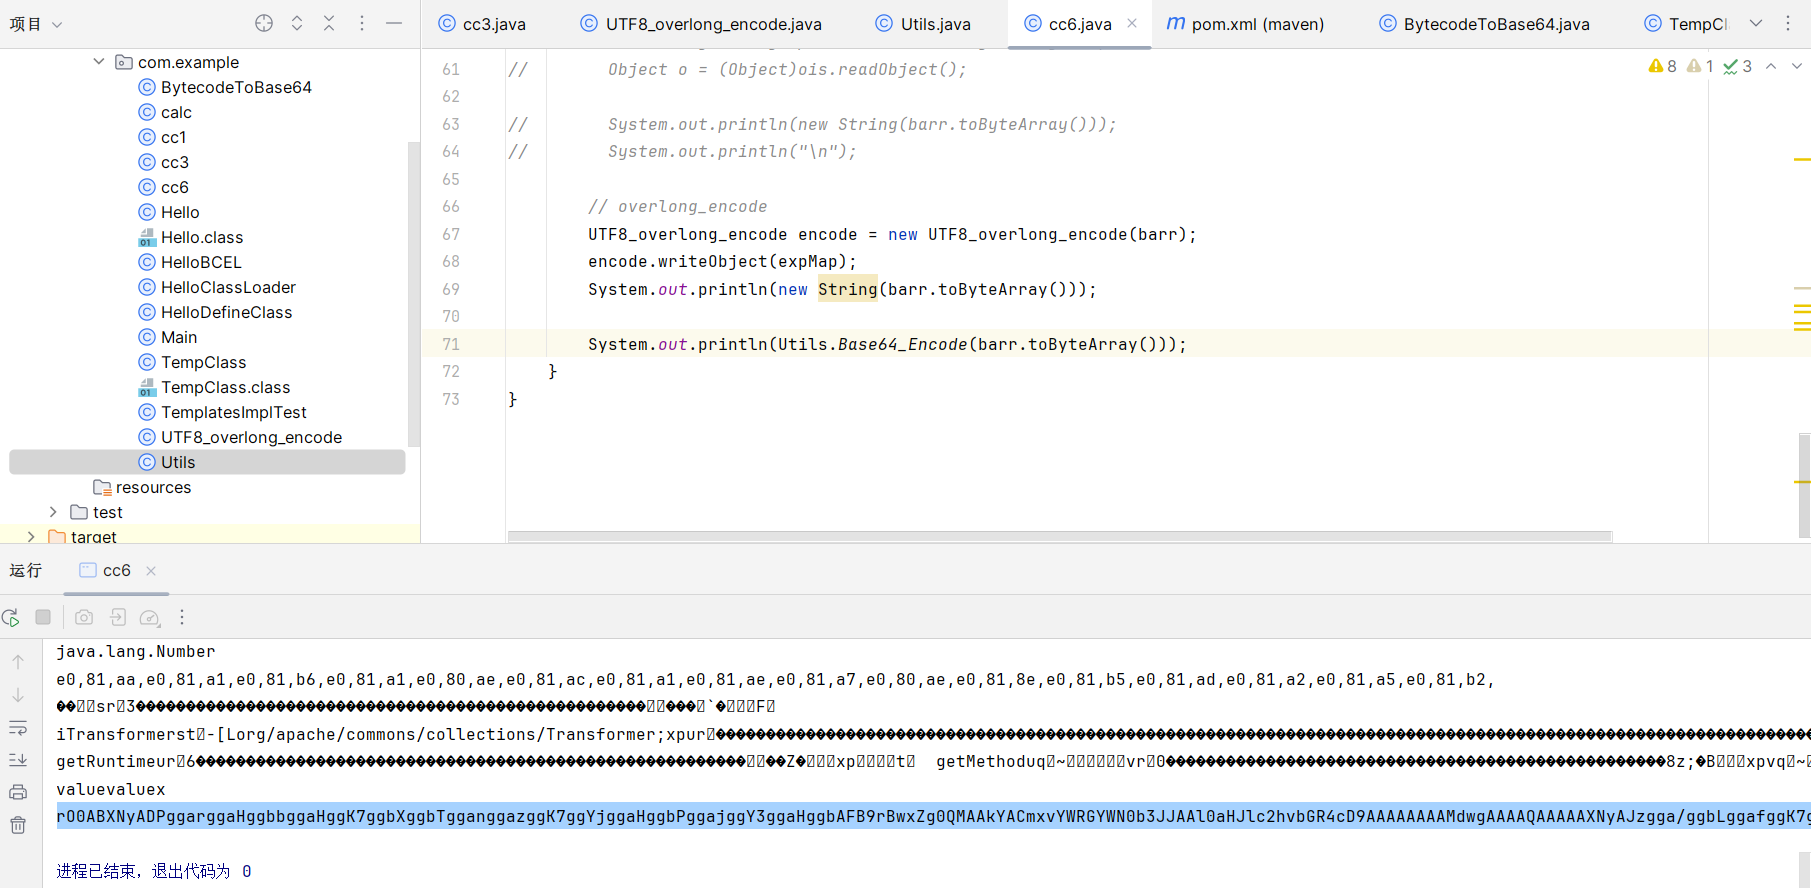Switch to UTF8_overlong_encode.java tab
Image resolution: width=1811 pixels, height=888 pixels.
(702, 24)
